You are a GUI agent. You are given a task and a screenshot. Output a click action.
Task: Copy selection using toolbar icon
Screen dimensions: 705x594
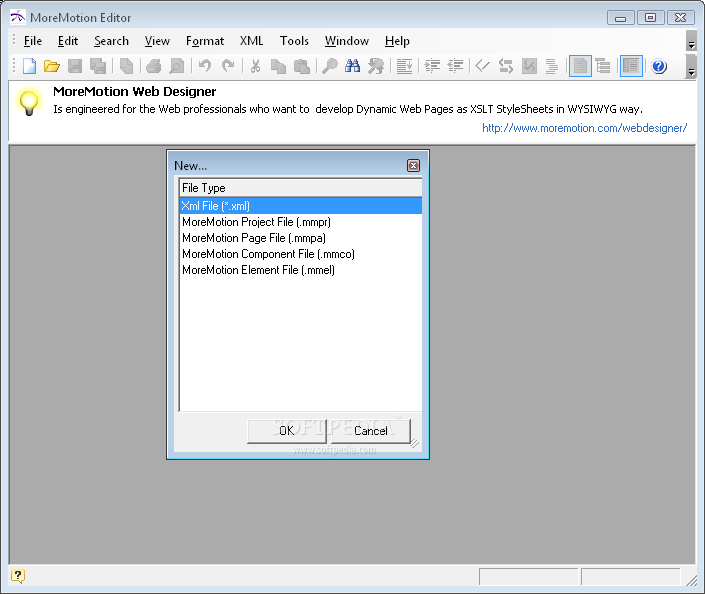tap(278, 66)
